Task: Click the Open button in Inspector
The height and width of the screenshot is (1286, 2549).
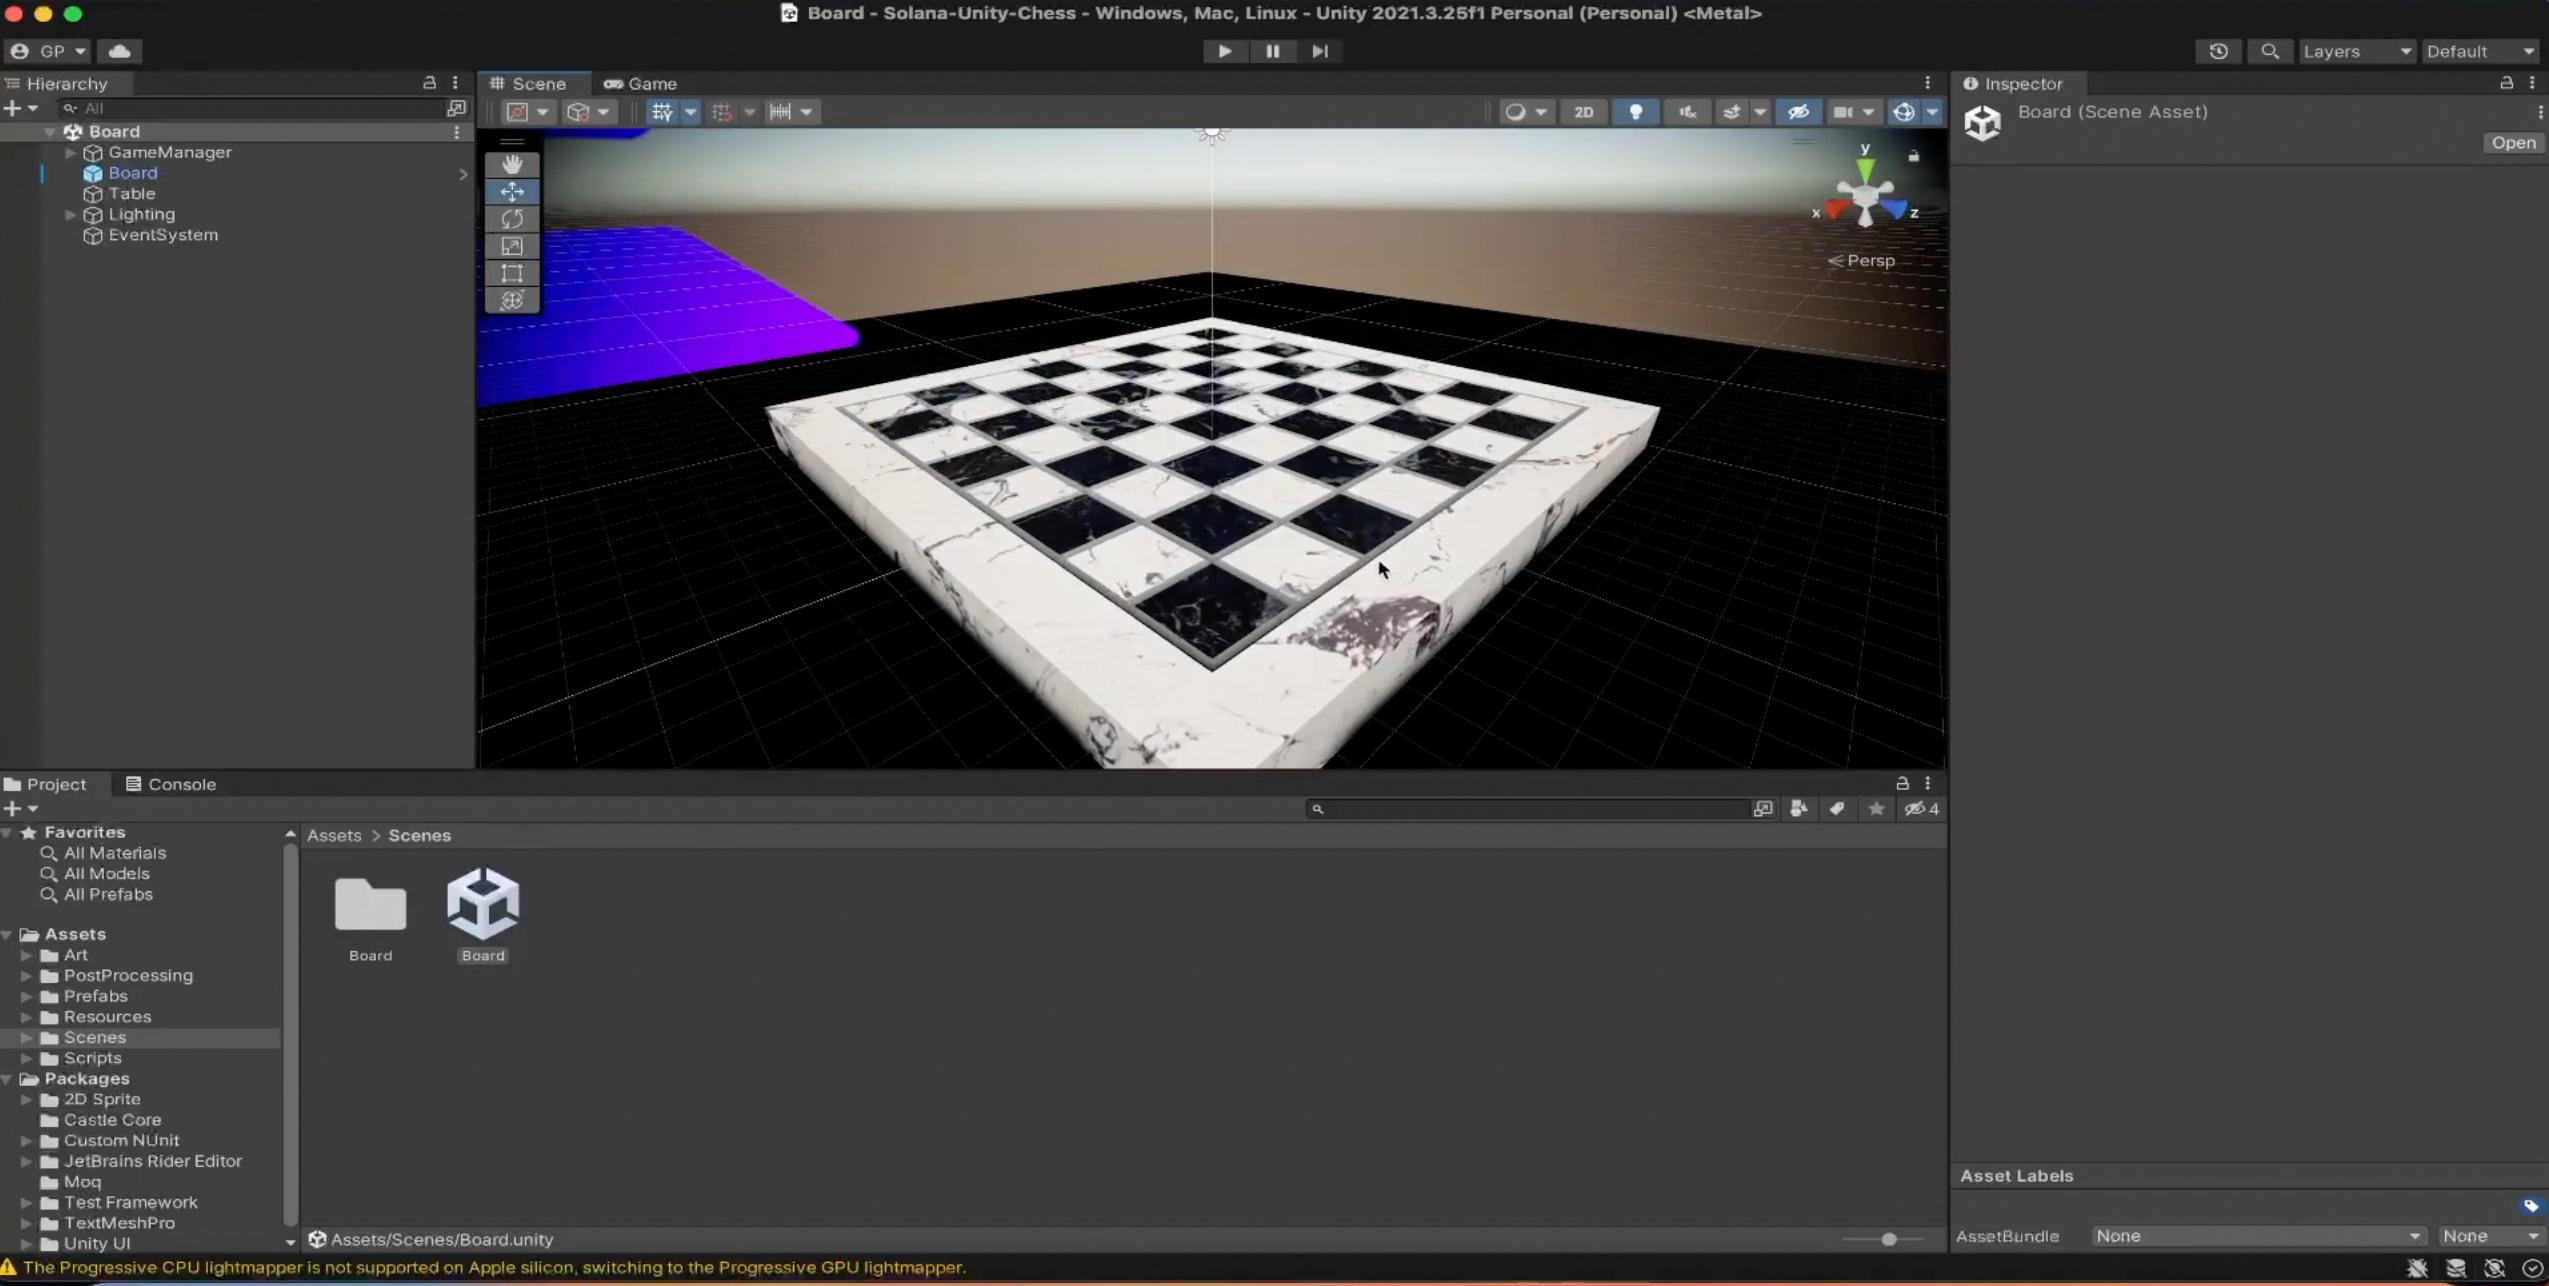Action: click(2512, 143)
